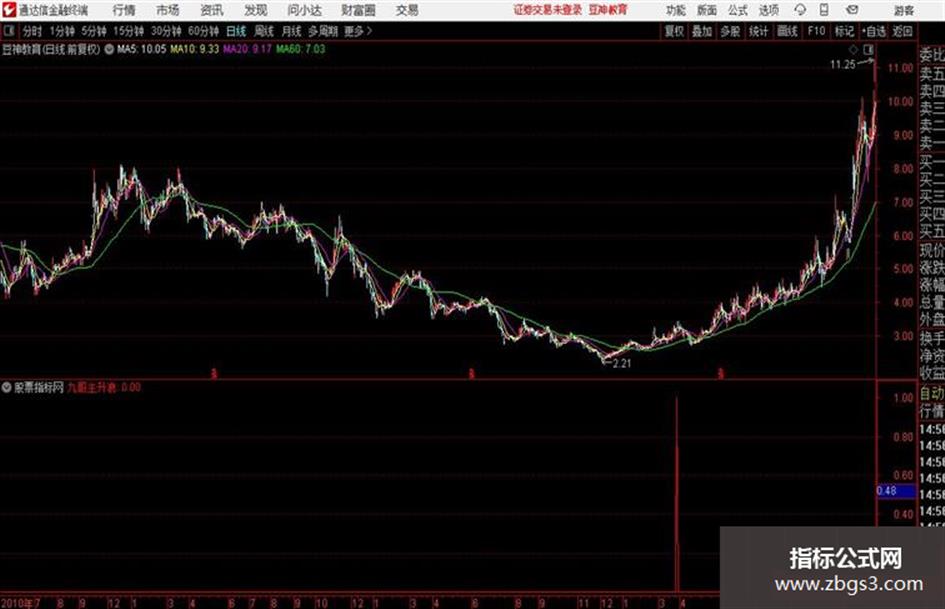Open the 版面 menu
The width and height of the screenshot is (945, 609).
tap(707, 10)
